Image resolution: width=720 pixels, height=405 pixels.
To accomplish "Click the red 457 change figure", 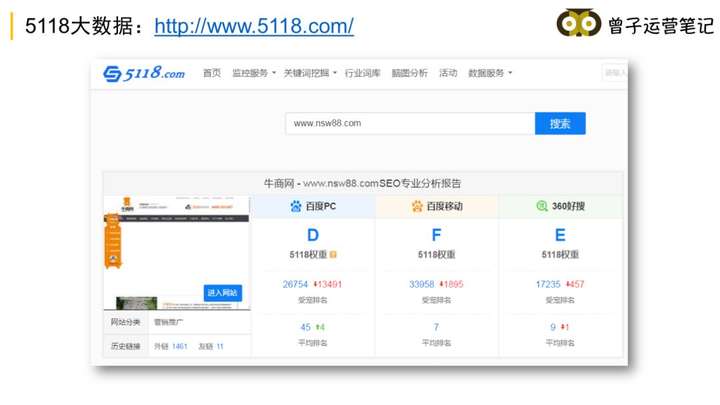I will coord(575,284).
